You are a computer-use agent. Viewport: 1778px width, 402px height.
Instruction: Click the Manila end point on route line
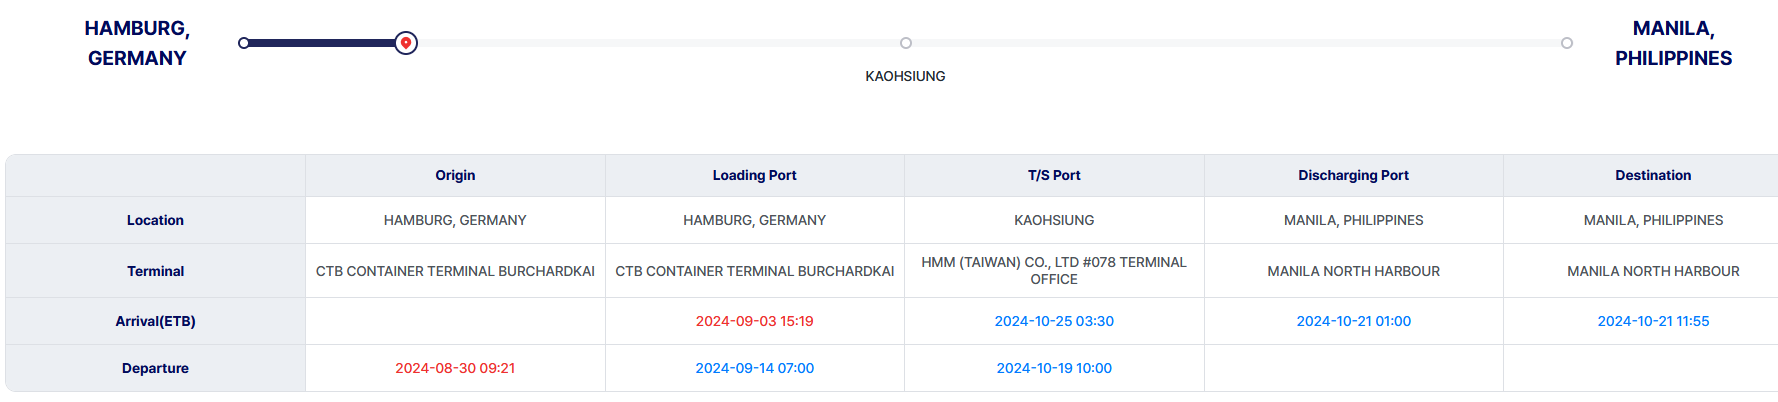point(1567,43)
